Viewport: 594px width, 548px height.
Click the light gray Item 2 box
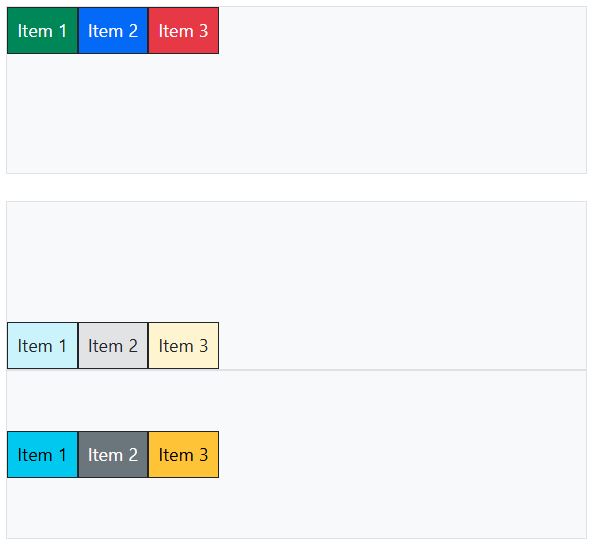click(113, 345)
